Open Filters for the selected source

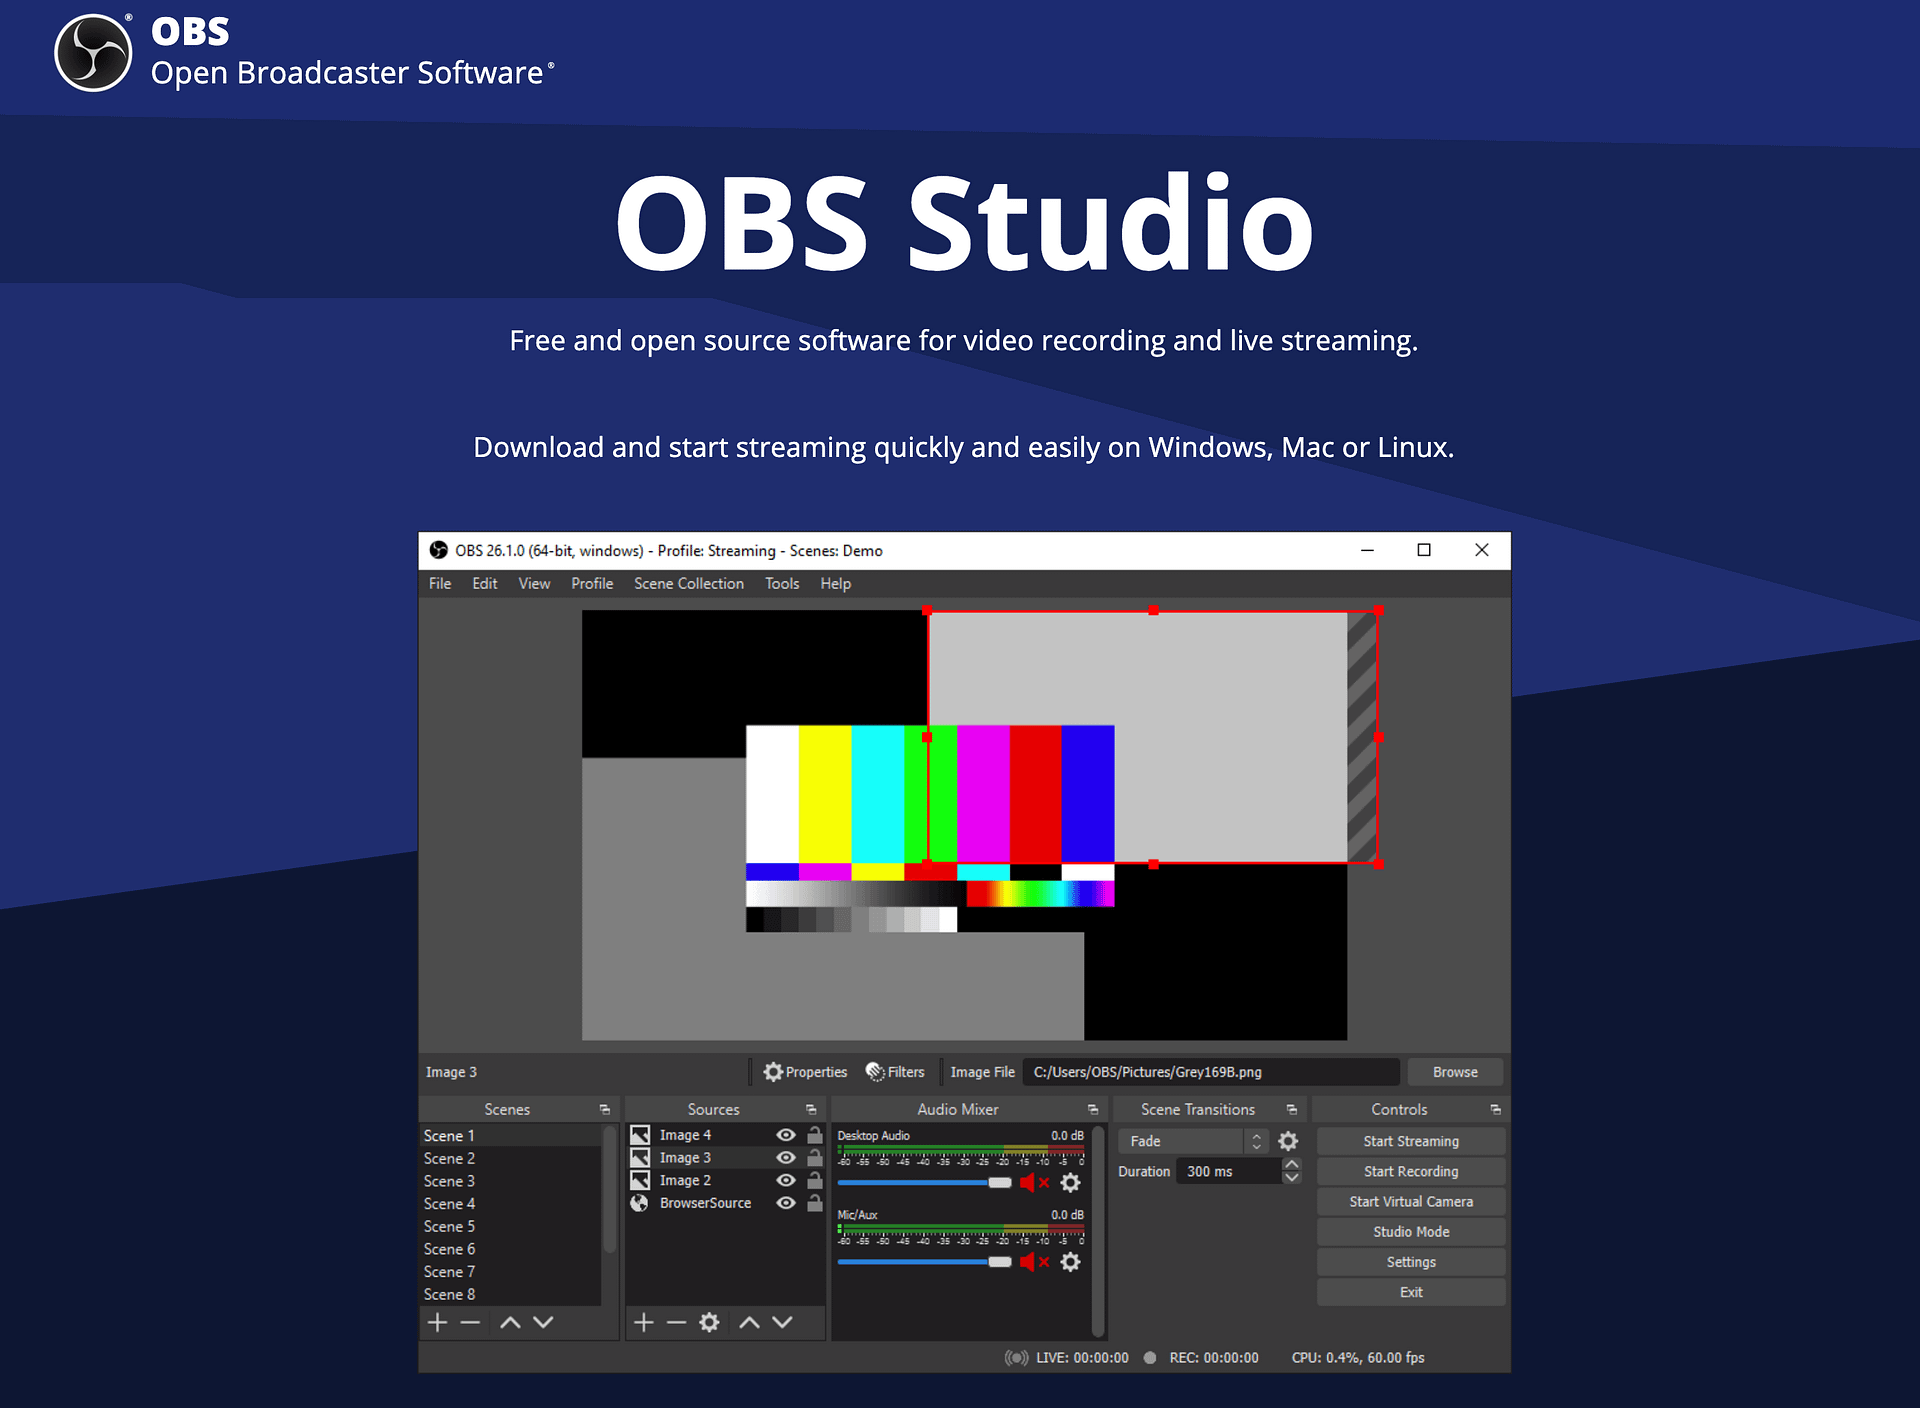895,1072
